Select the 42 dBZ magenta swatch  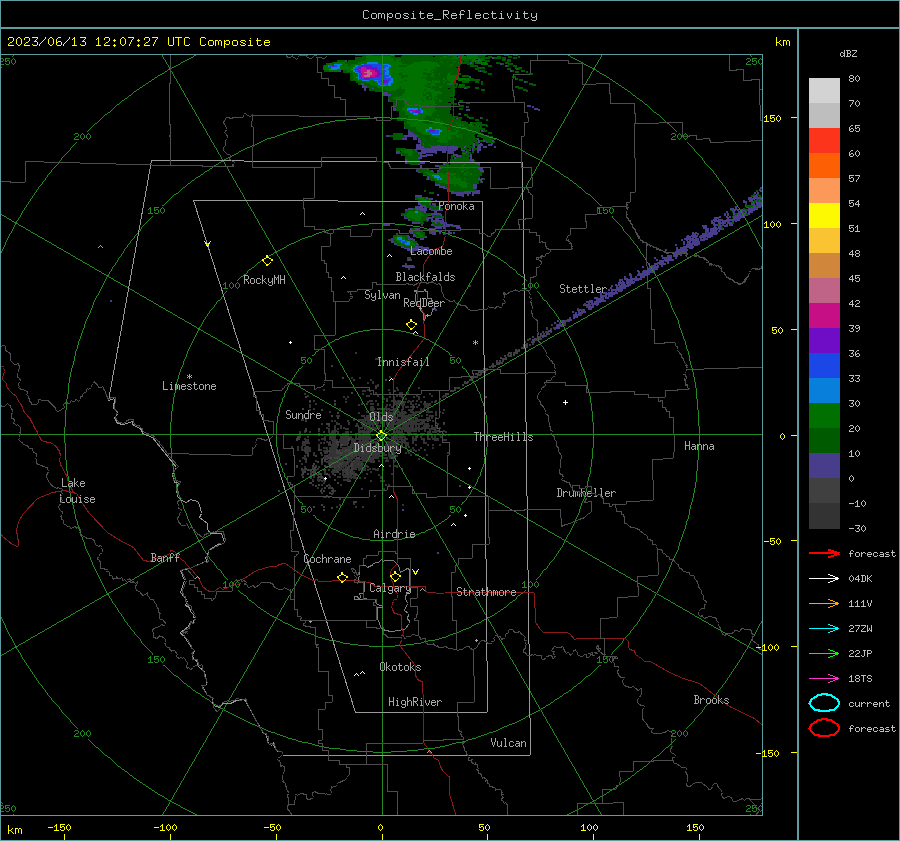coord(824,316)
